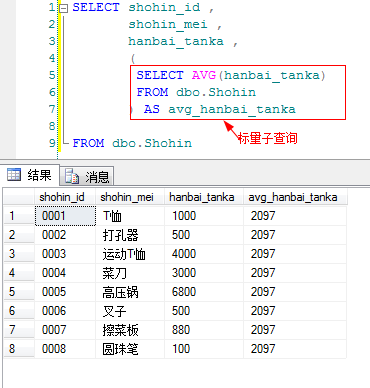Place cursor on shohin_mei in line 2
Screen dimensions: 370x388
(x=168, y=24)
